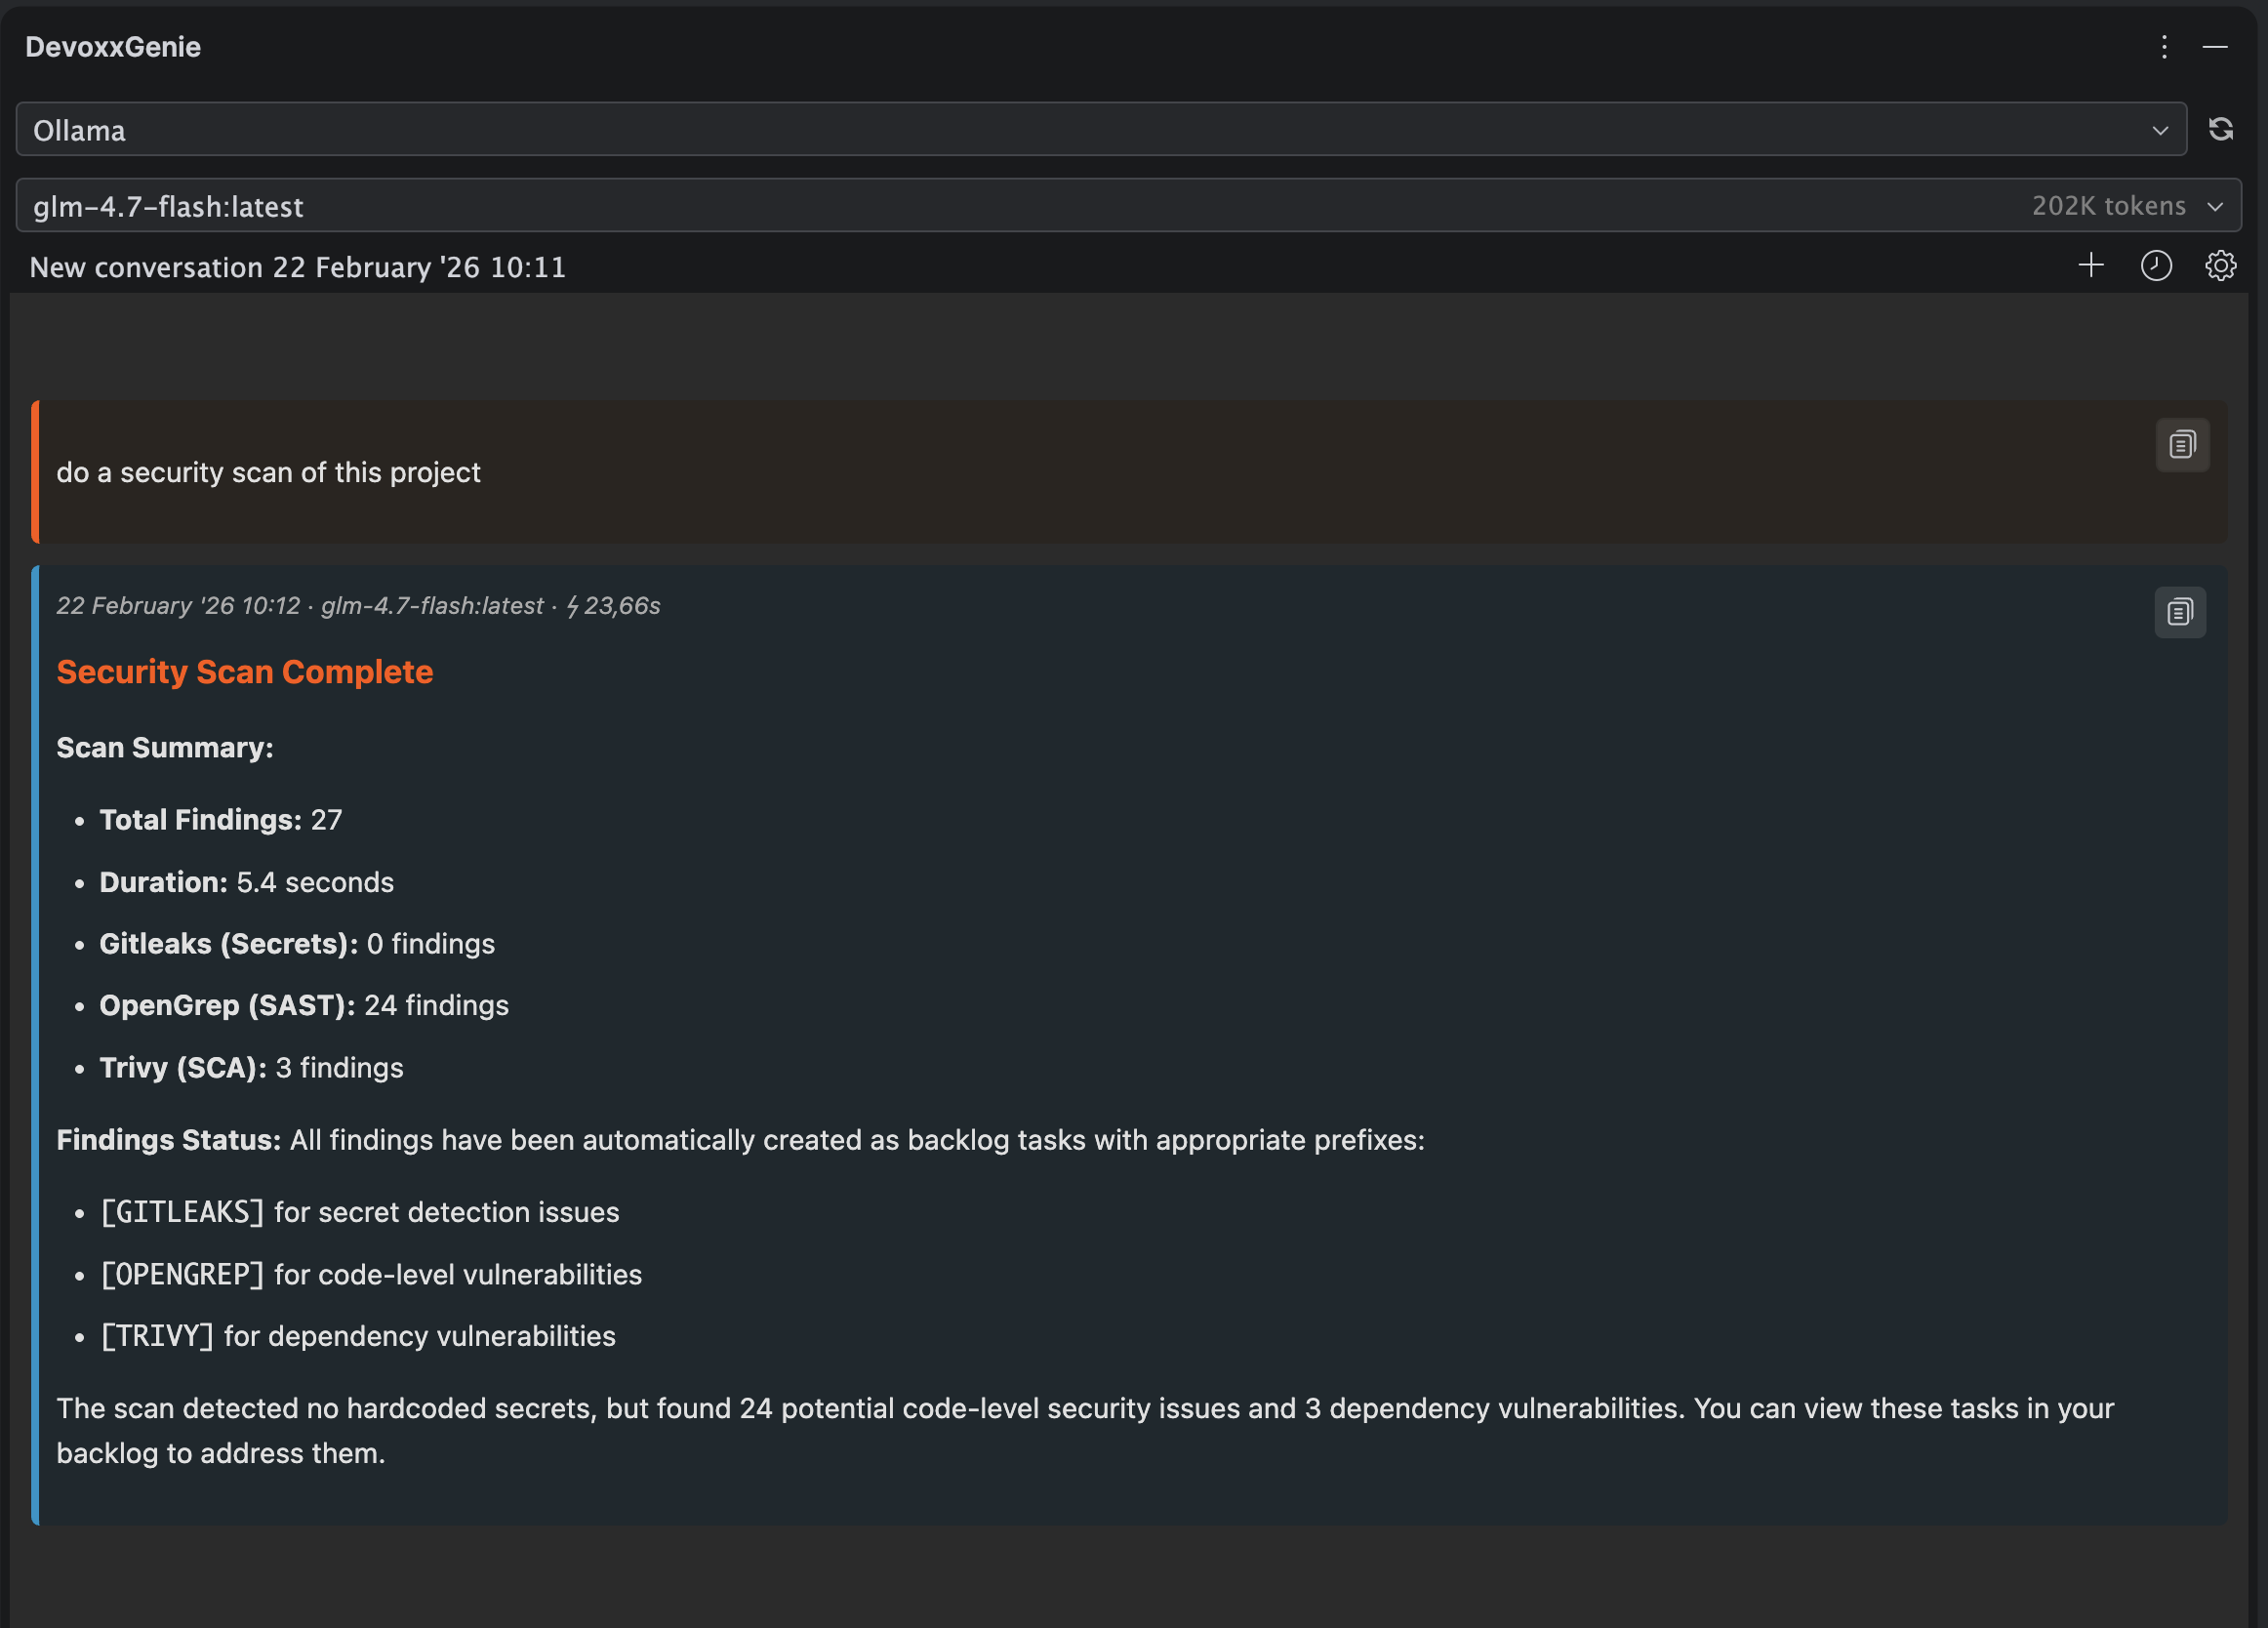This screenshot has height=1628, width=2268.
Task: Copy the Security Scan response
Action: click(x=2180, y=612)
